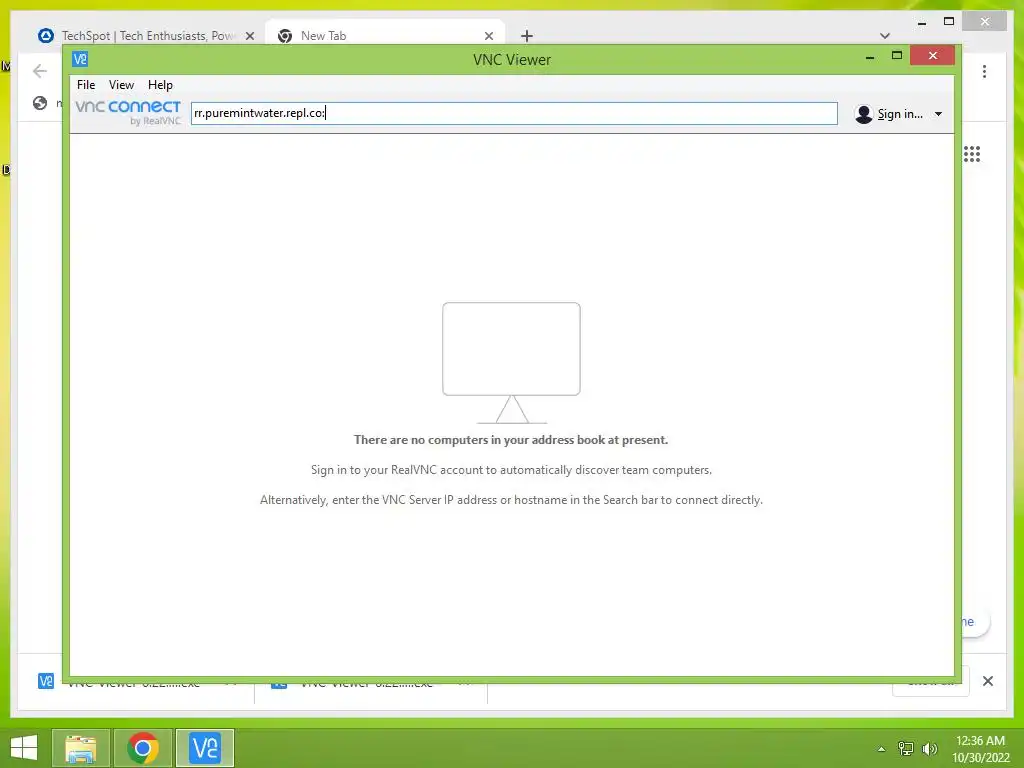Open the Help menu in VNC Viewer
Image resolution: width=1024 pixels, height=768 pixels.
160,85
